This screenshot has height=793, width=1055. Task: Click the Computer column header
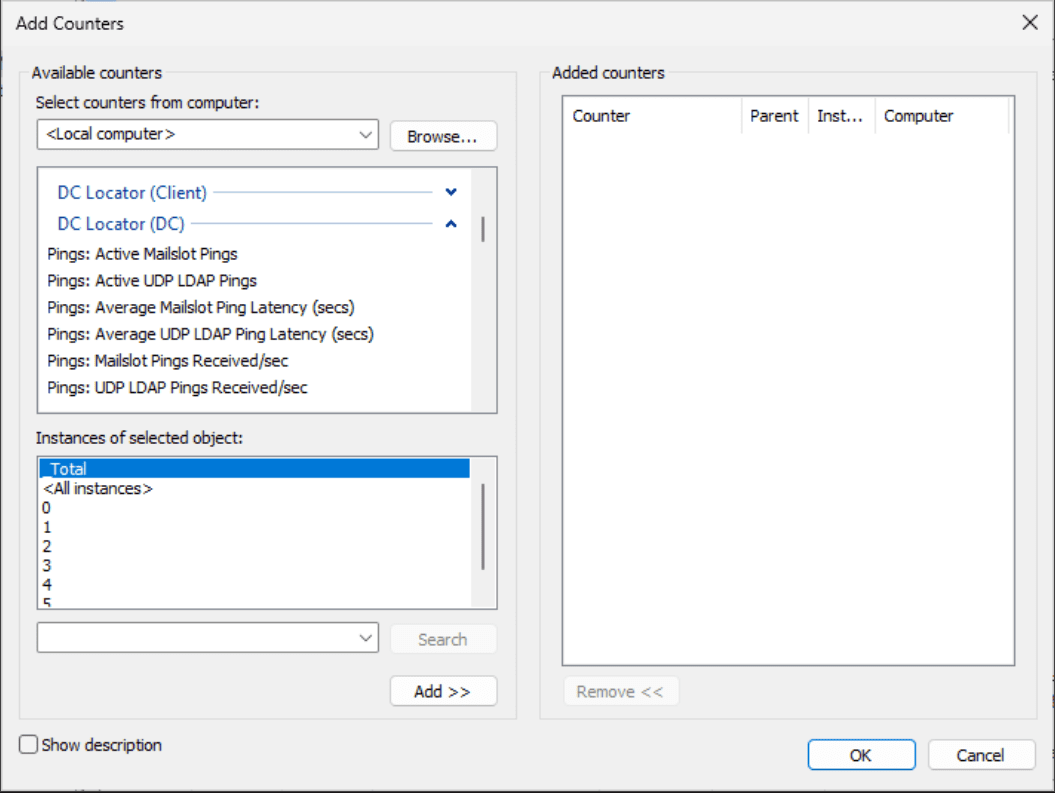click(919, 116)
